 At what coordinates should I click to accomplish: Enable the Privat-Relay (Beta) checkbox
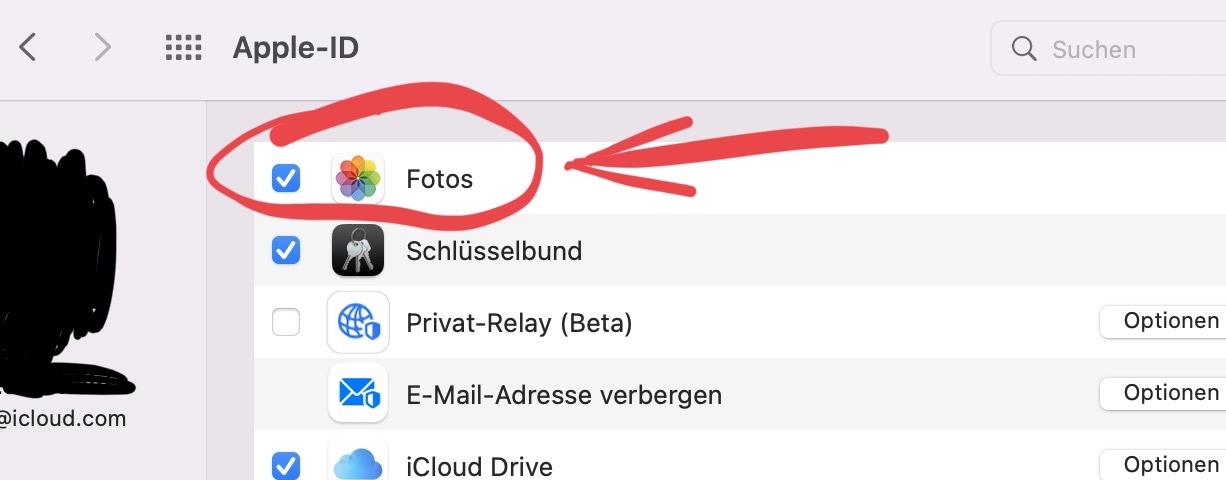[x=286, y=322]
